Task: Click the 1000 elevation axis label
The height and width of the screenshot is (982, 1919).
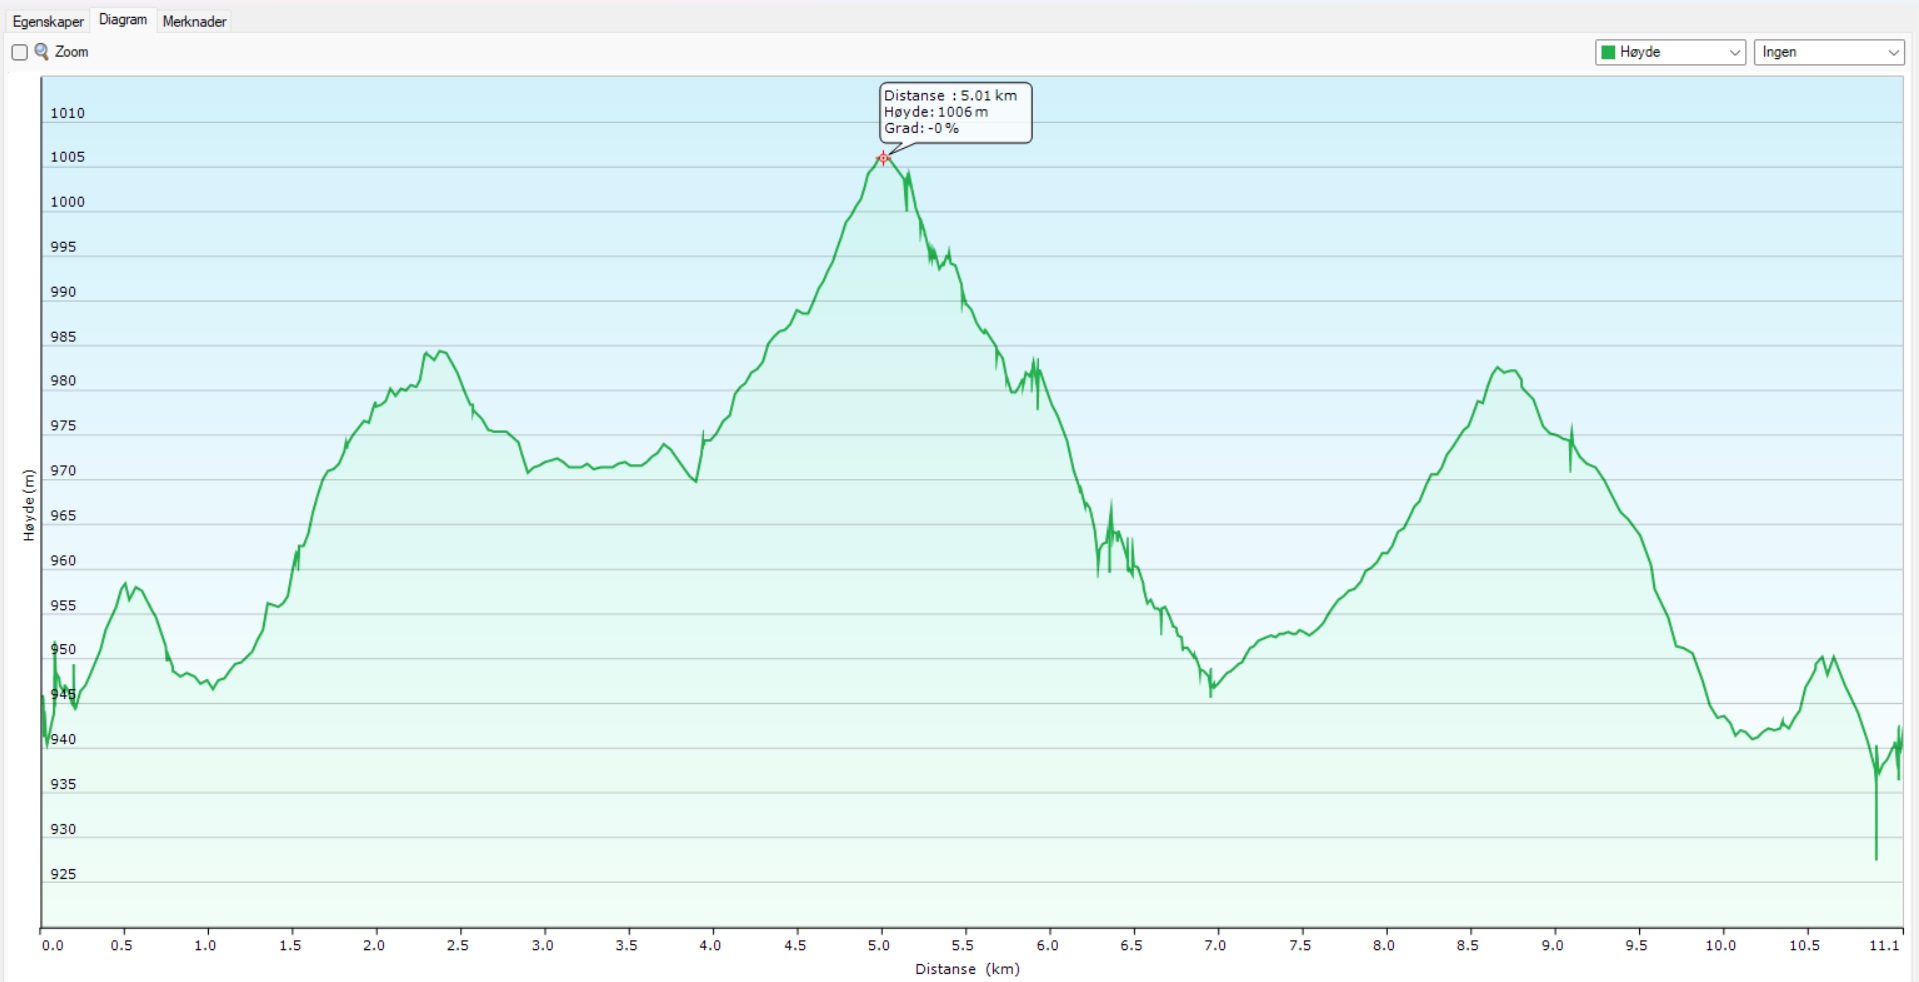Action: (67, 202)
